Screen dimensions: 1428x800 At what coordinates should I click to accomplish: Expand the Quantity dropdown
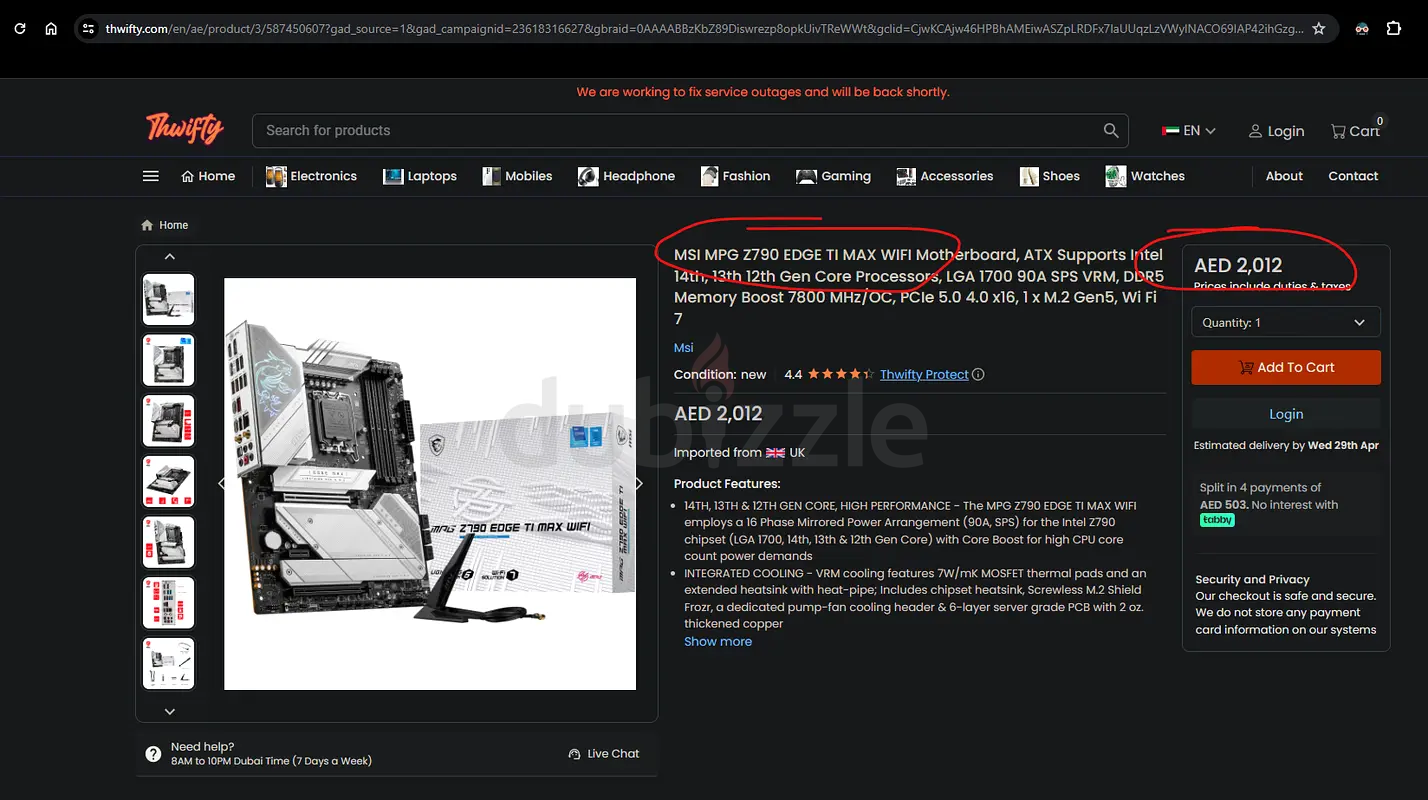click(x=1285, y=322)
